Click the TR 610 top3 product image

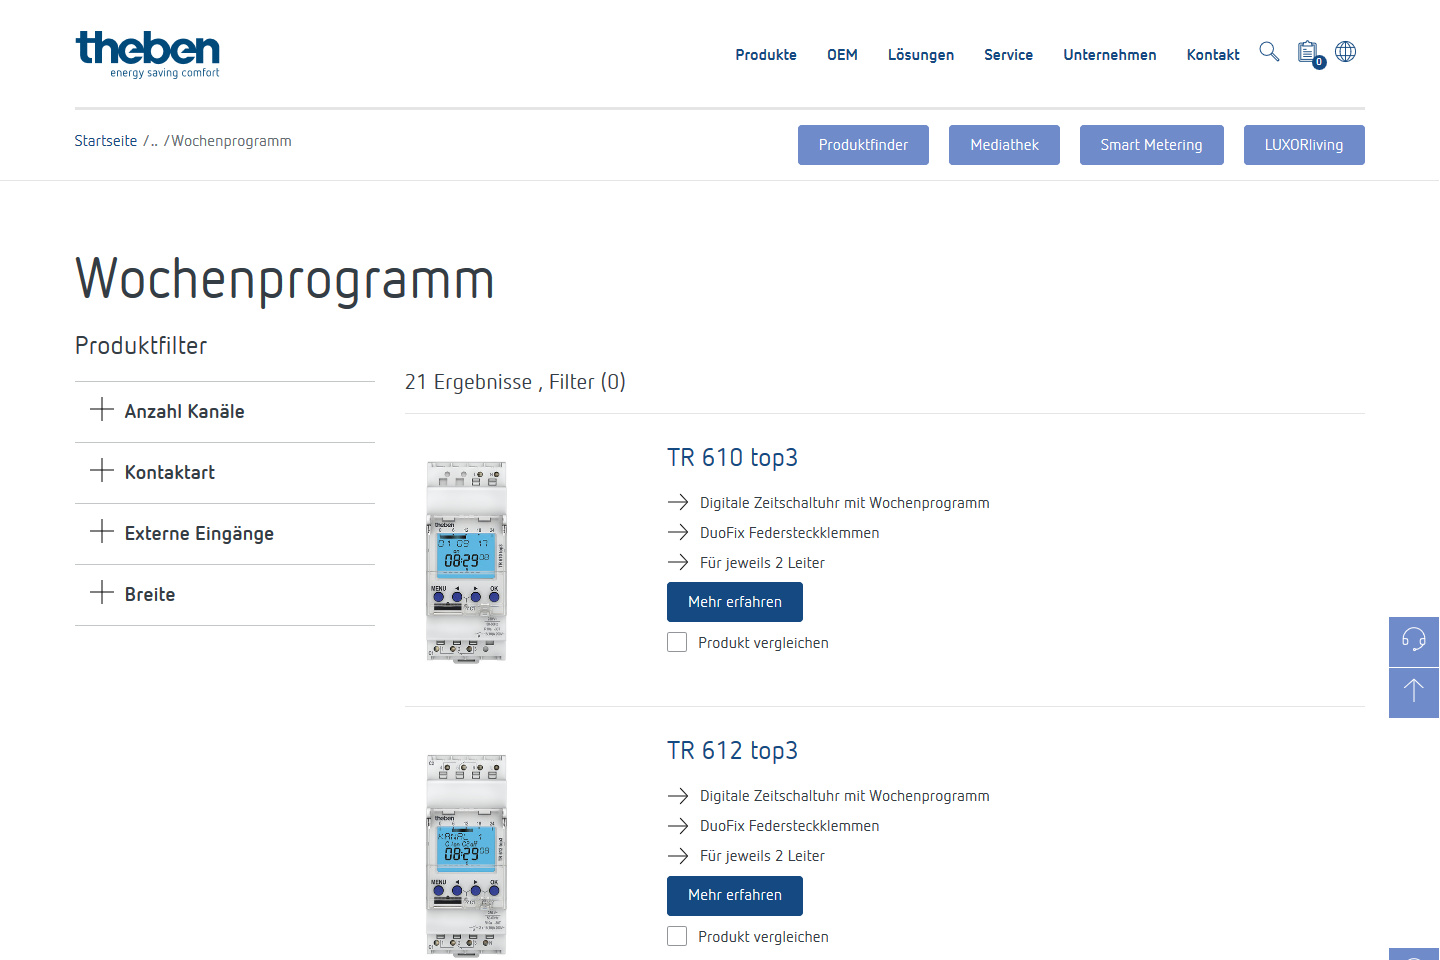tap(467, 561)
